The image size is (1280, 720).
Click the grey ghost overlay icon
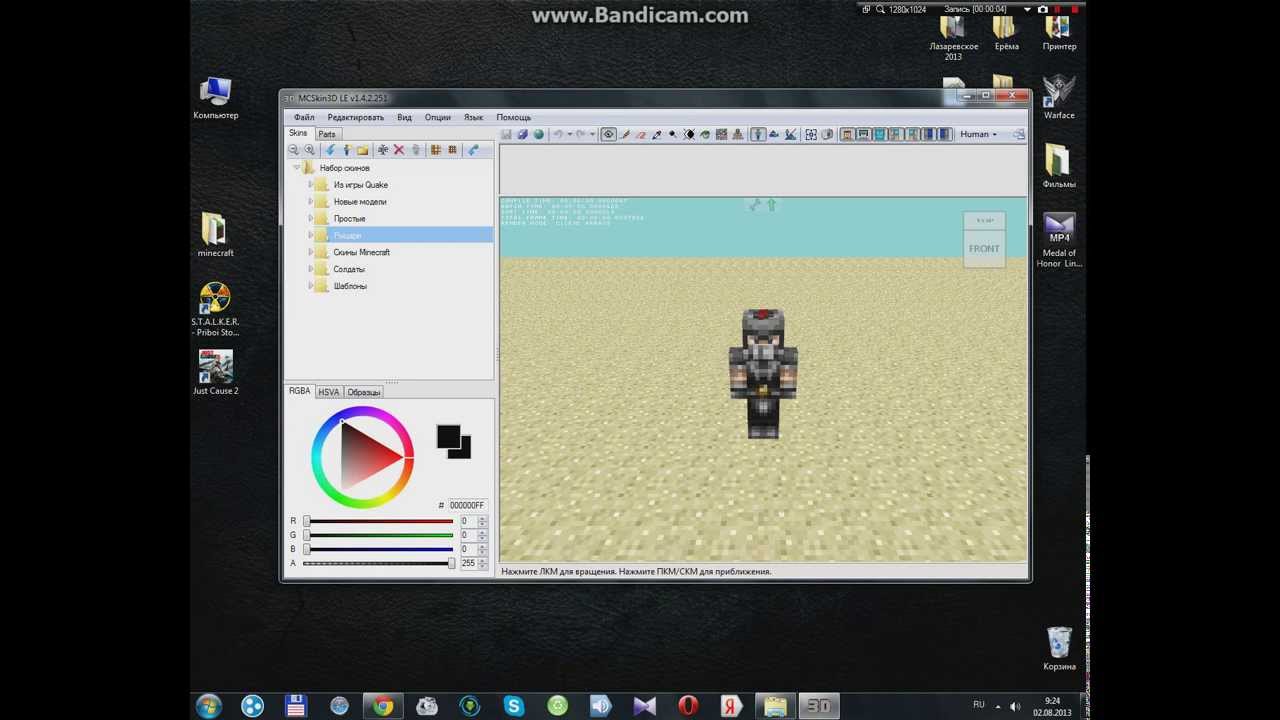827,134
